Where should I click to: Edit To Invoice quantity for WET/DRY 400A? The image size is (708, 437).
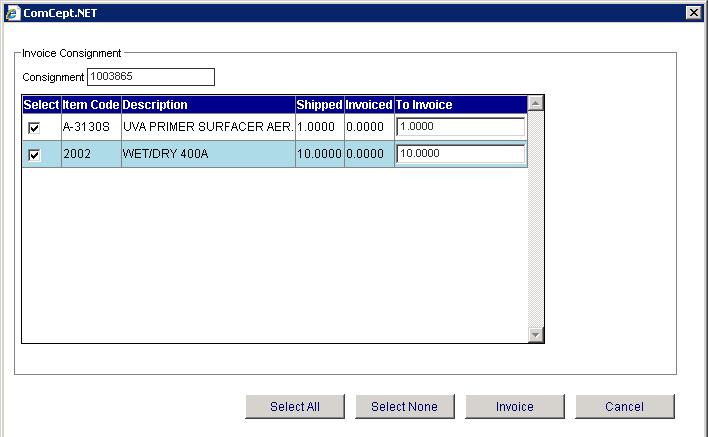coord(460,154)
